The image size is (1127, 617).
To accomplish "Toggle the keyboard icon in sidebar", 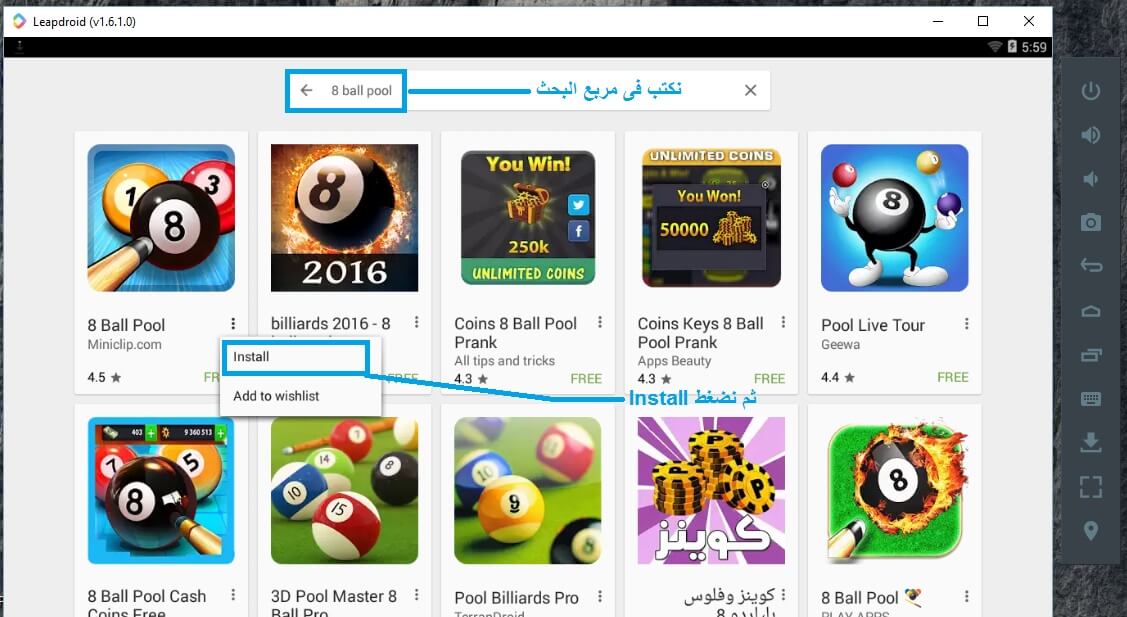I will click(x=1090, y=398).
